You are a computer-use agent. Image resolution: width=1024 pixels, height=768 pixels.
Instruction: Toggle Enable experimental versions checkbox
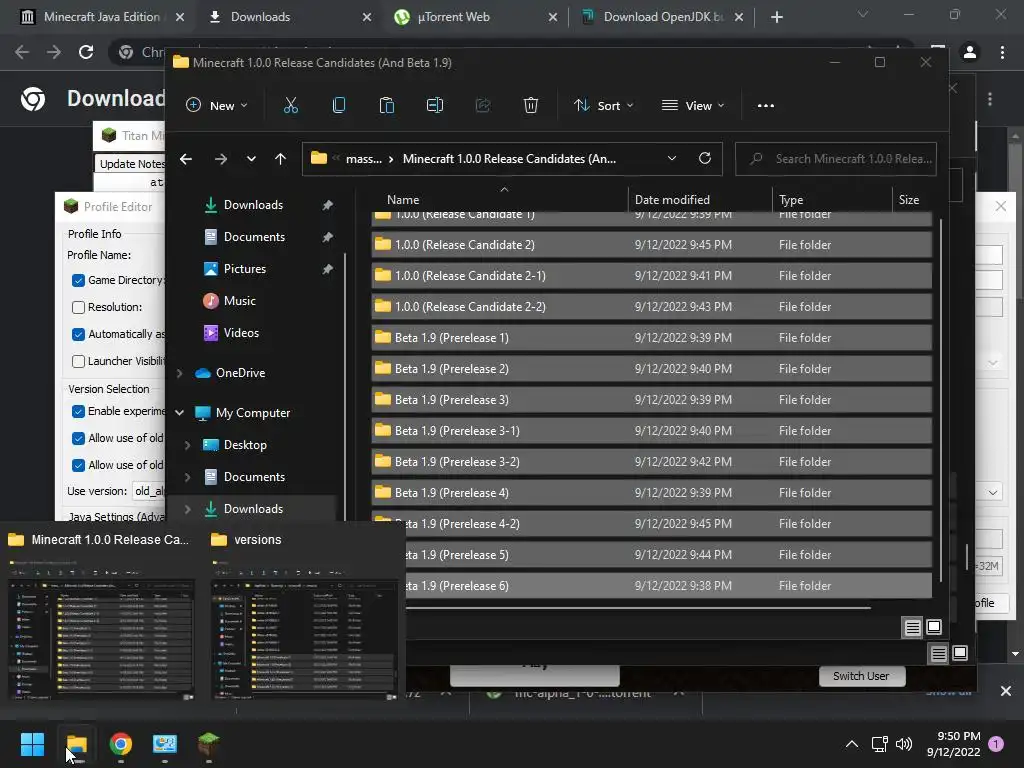pyautogui.click(x=78, y=411)
